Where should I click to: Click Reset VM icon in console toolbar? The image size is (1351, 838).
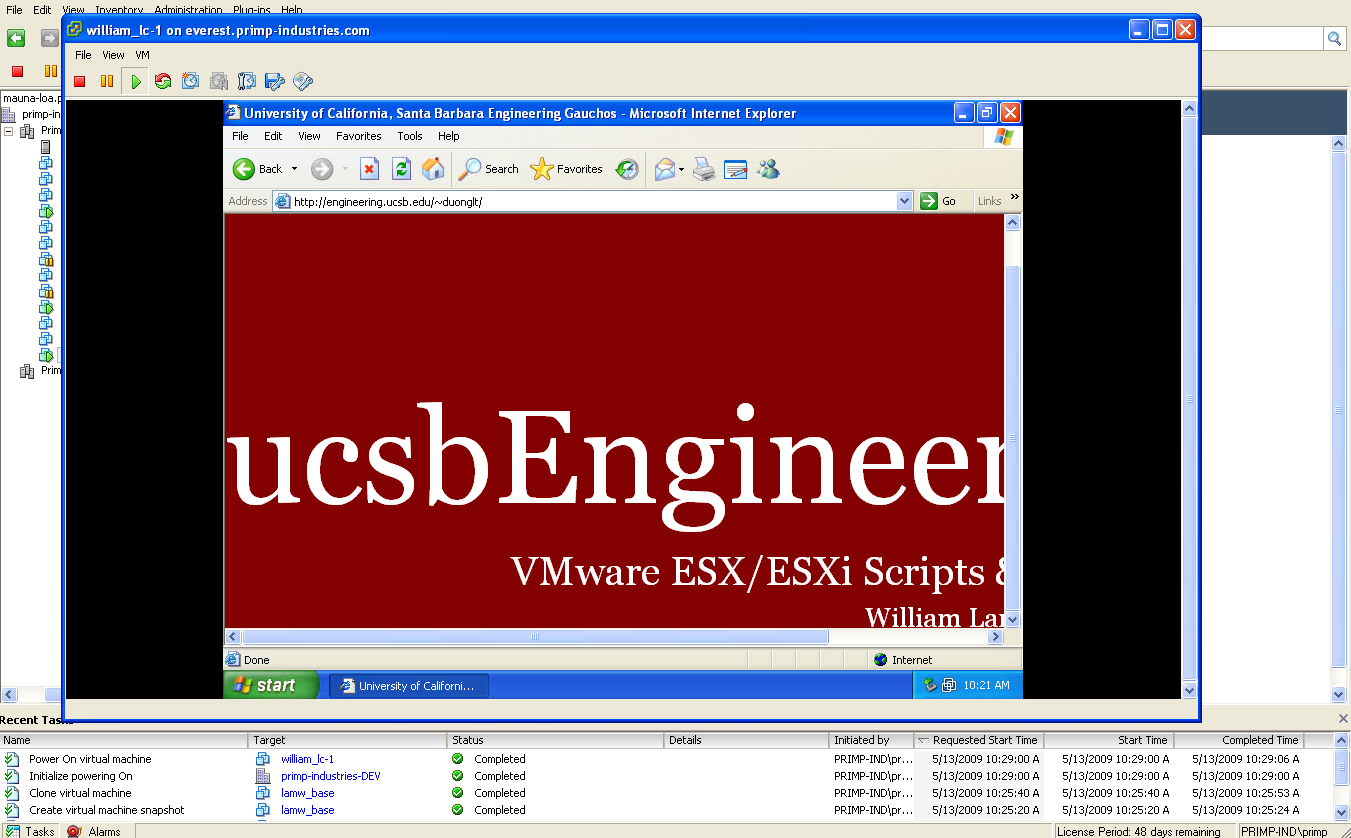(163, 82)
